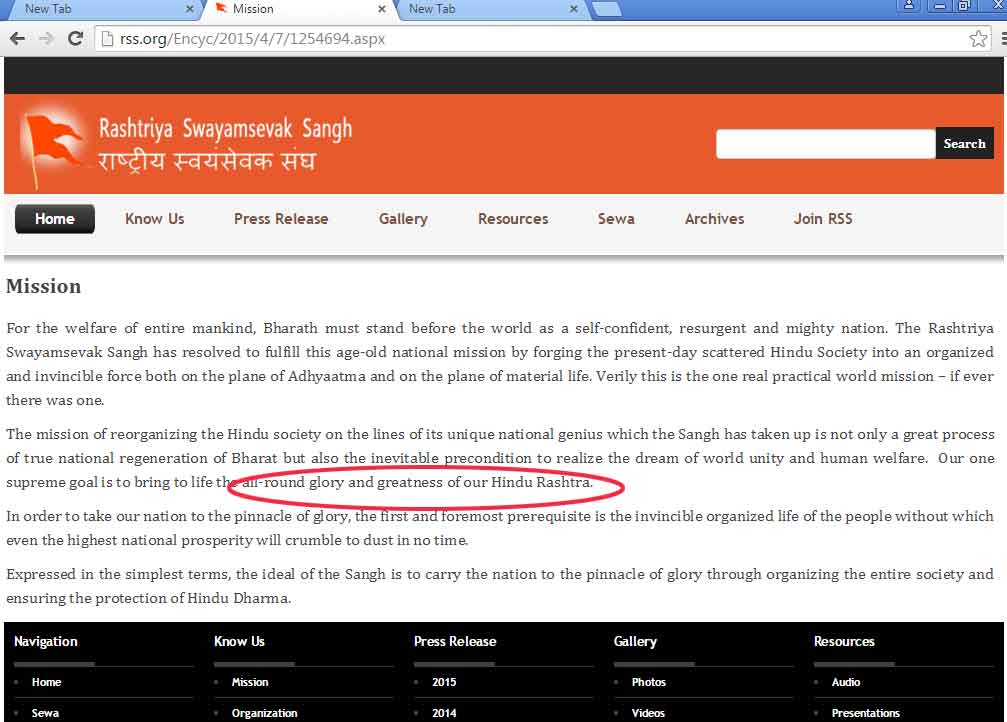Click the Chrome user profile icon
The height and width of the screenshot is (722, 1007).
tap(909, 6)
